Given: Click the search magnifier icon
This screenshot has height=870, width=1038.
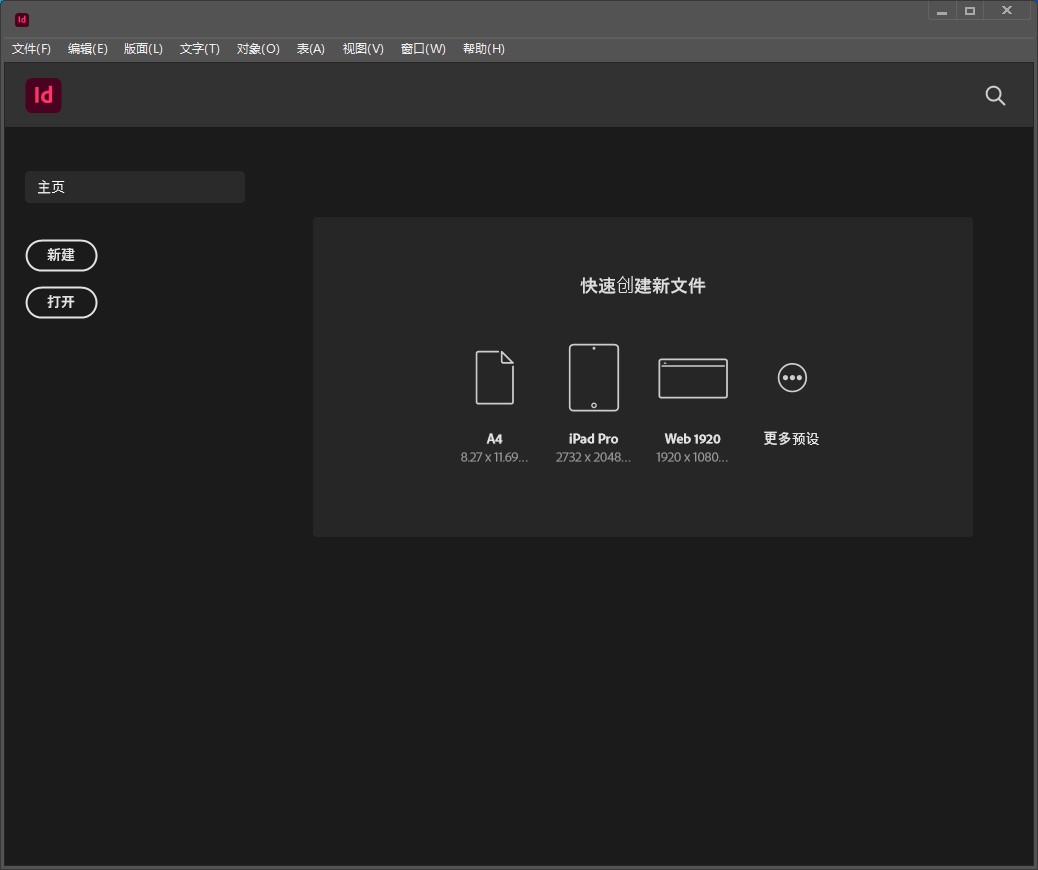Looking at the screenshot, I should [995, 96].
